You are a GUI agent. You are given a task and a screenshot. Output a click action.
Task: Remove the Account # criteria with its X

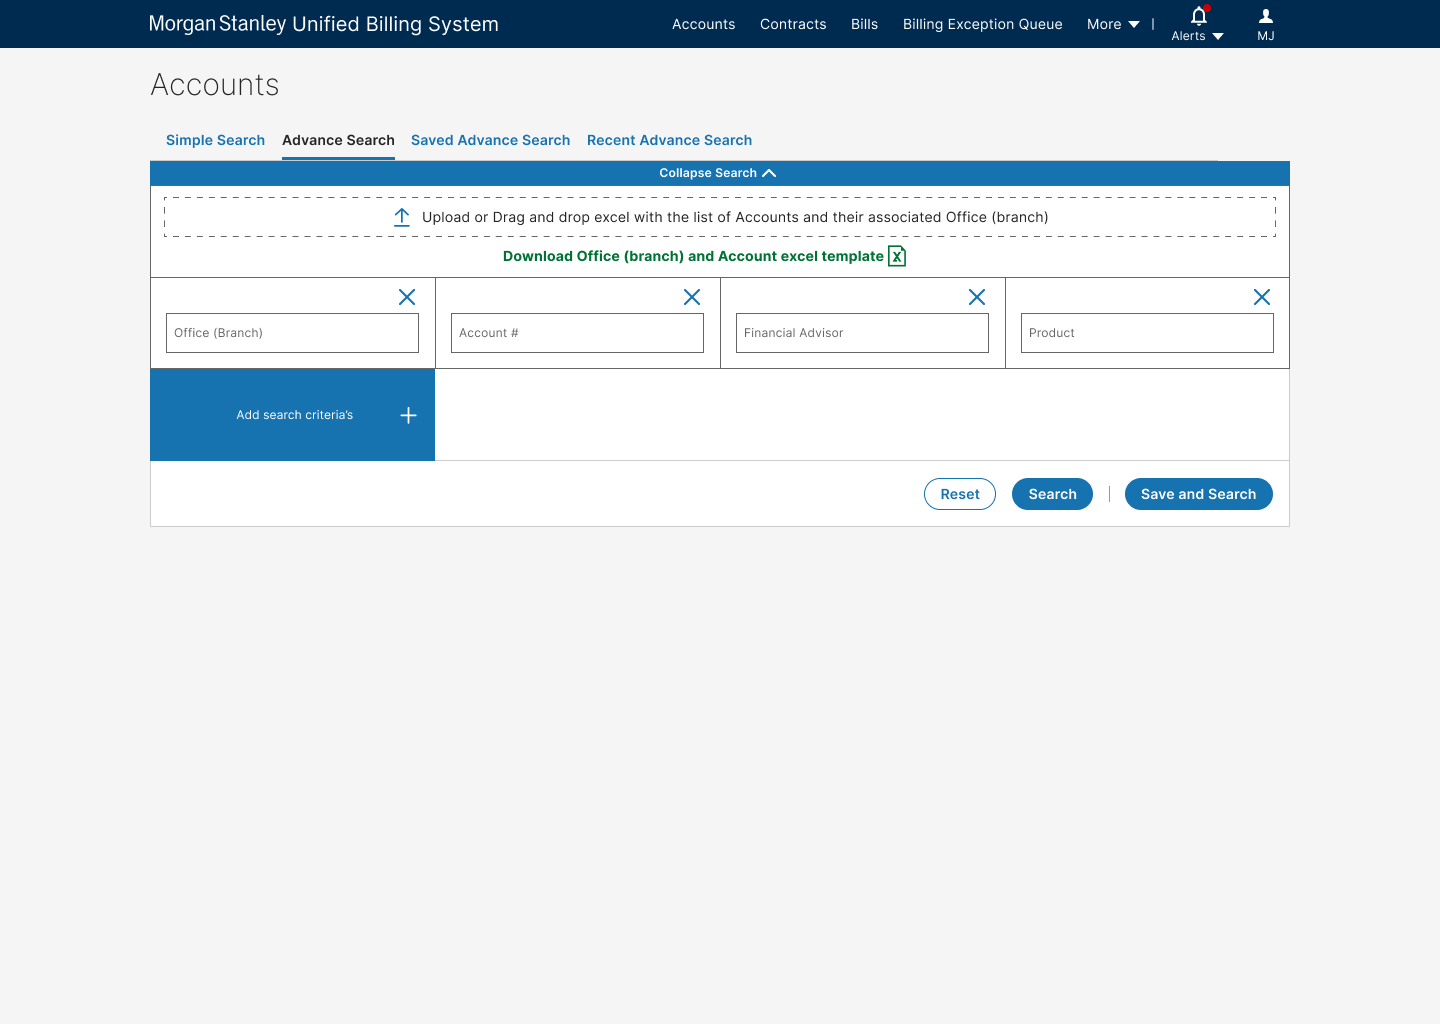692,297
